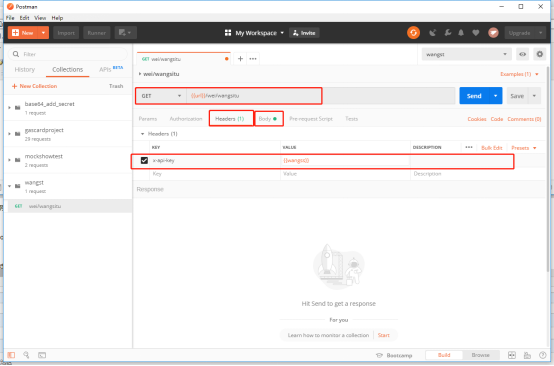Screen dimensions: 554x366
Task: Switch to Browse mode toggle
Action: tap(481, 355)
